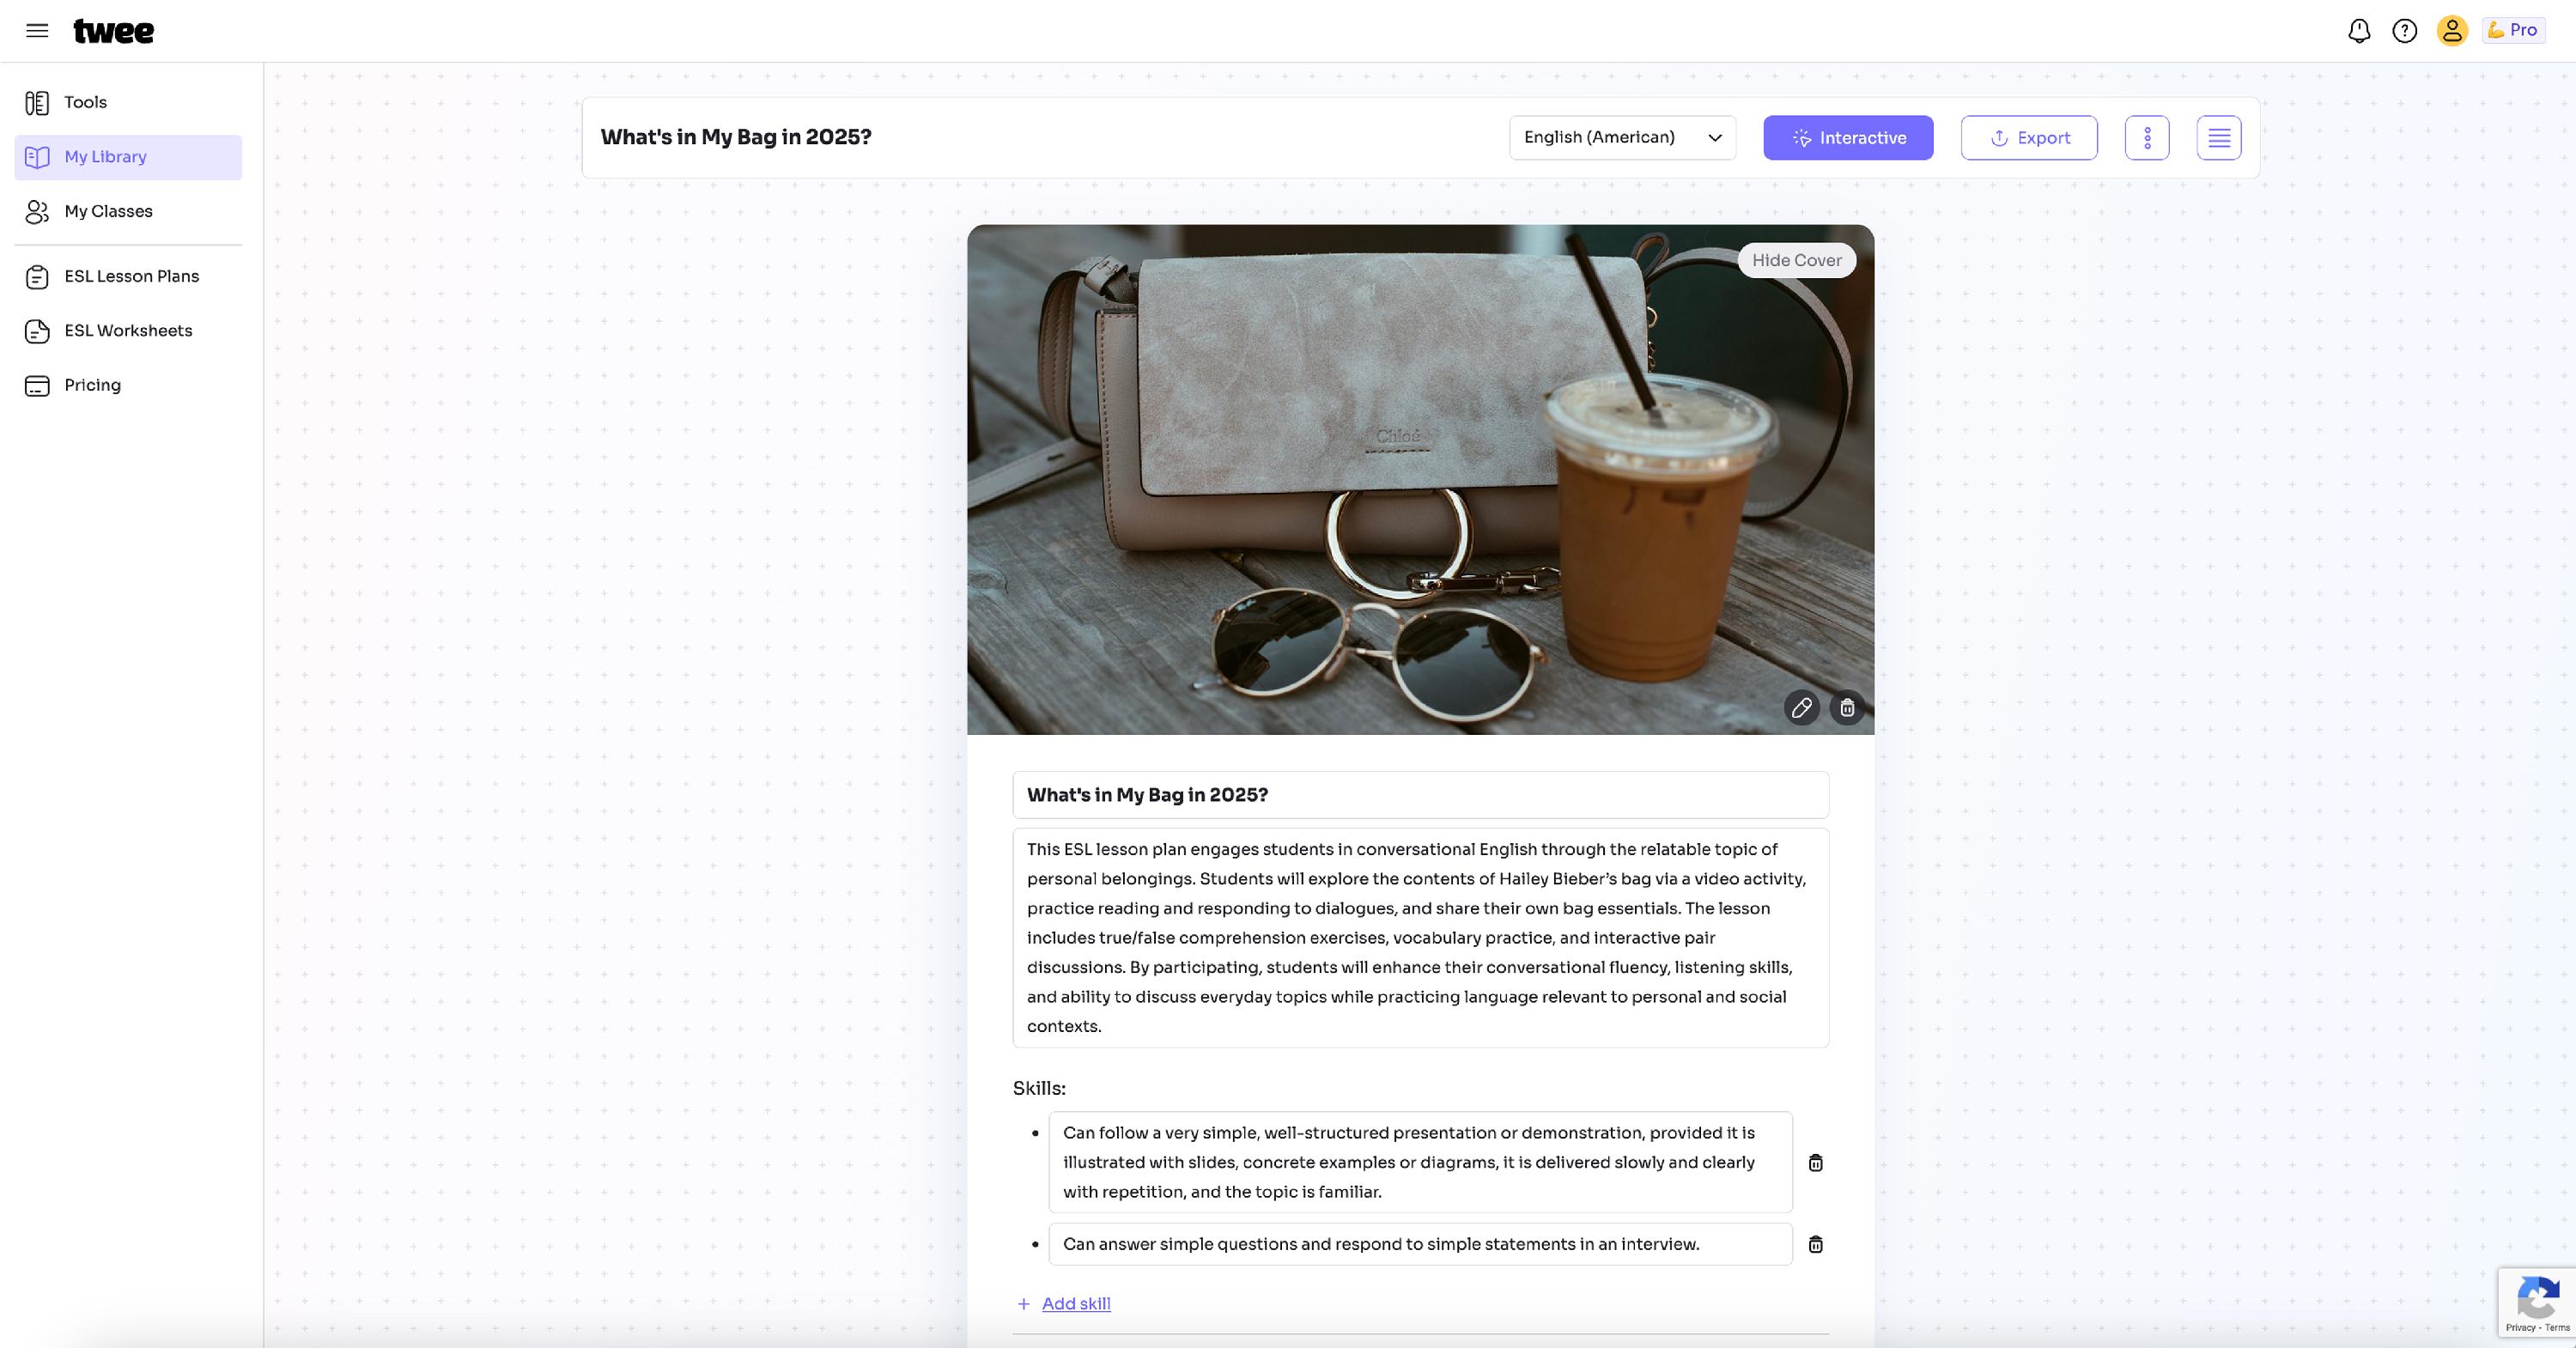
Task: Click the help question mark icon
Action: point(2405,31)
